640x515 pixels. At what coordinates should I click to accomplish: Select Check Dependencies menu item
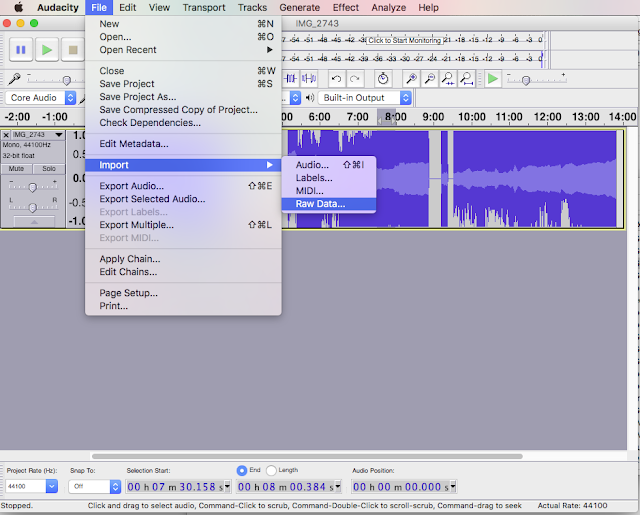(183, 123)
